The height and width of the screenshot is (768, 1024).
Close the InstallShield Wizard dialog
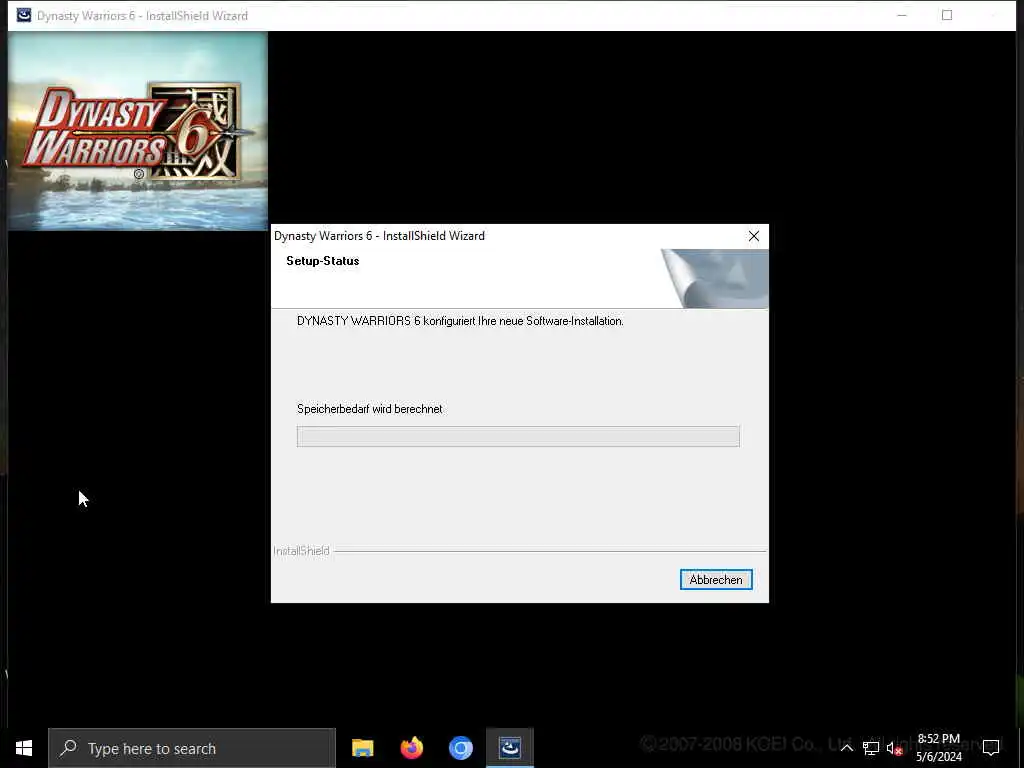[x=754, y=236]
